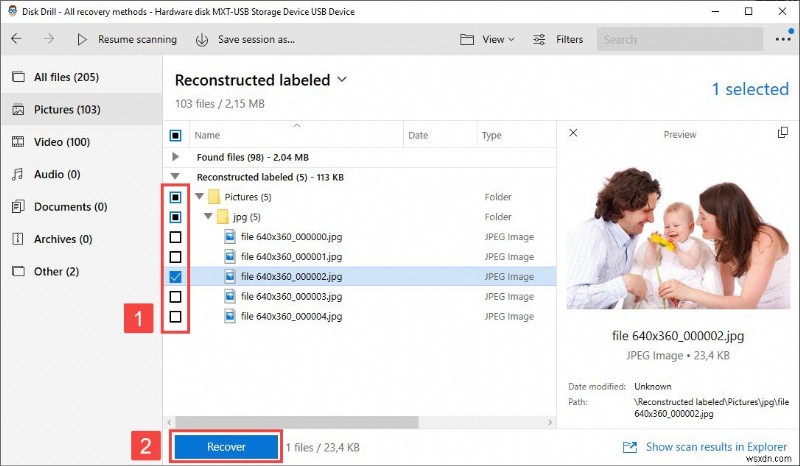Select Other (2) category

82,272
